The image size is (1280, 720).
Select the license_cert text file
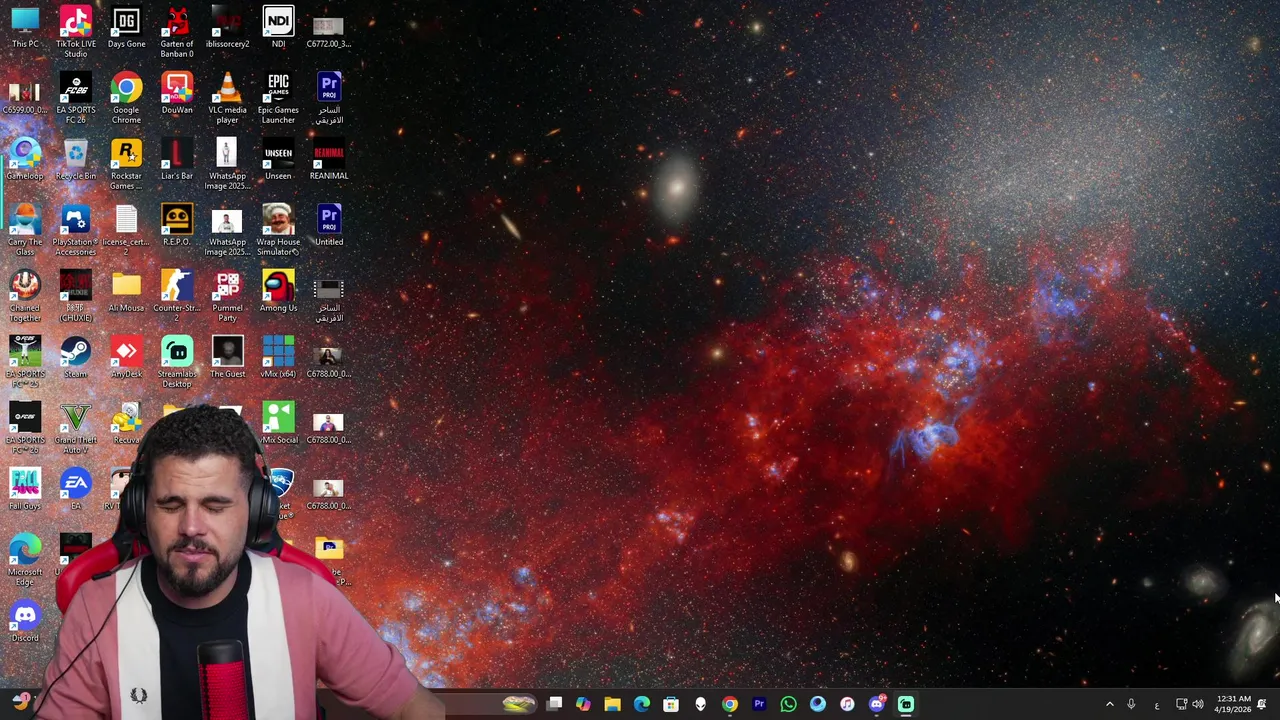(126, 230)
